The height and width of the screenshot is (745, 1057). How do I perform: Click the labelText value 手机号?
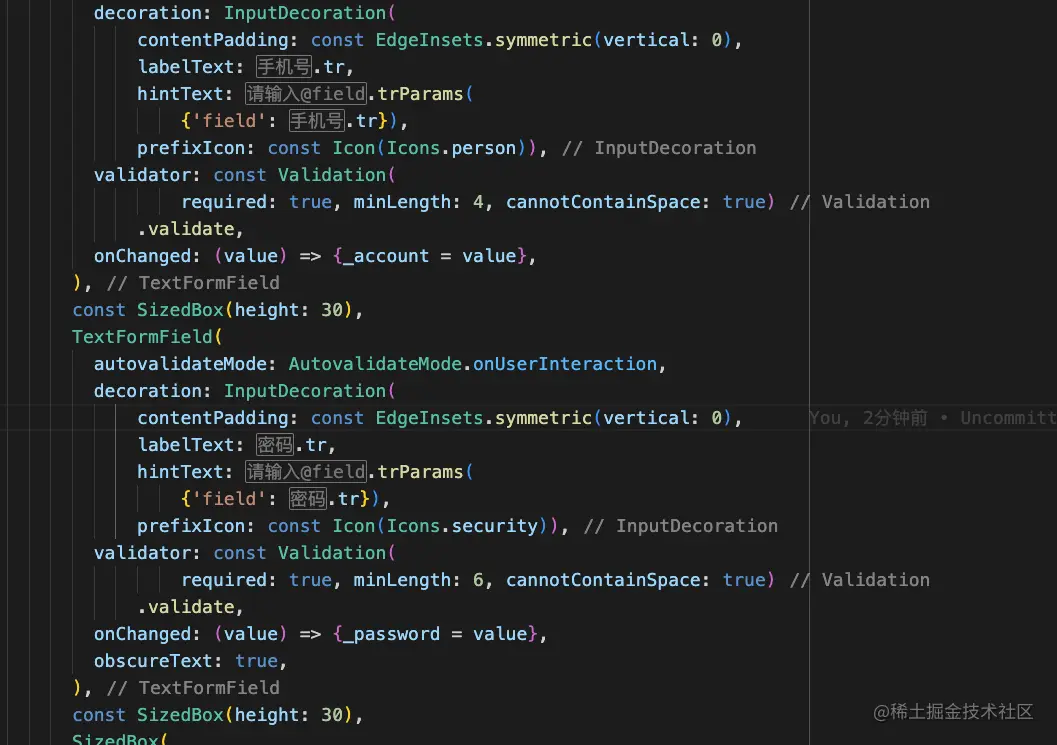click(284, 67)
